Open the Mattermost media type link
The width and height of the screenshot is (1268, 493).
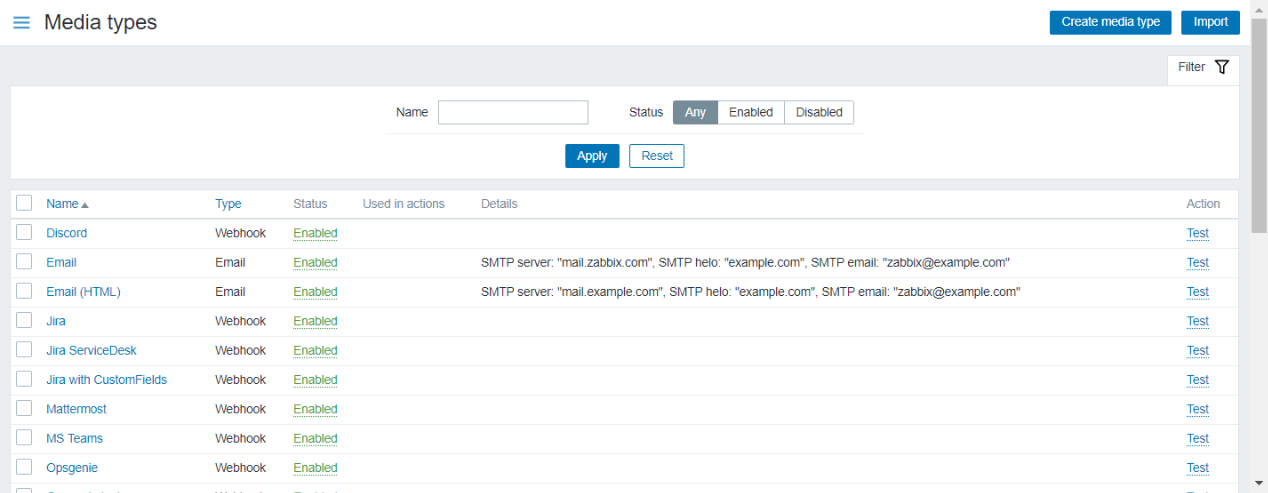(76, 409)
